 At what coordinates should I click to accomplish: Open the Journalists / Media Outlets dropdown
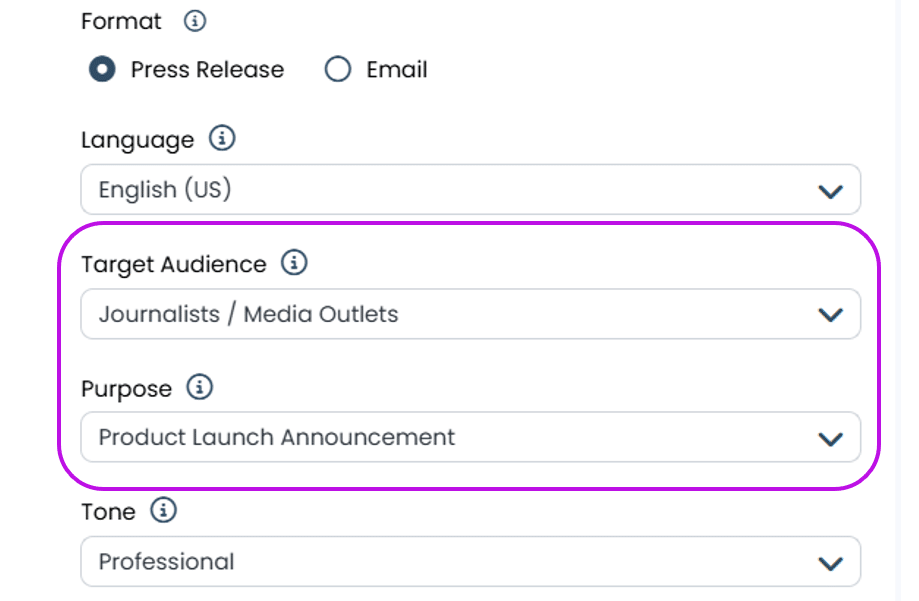click(470, 314)
